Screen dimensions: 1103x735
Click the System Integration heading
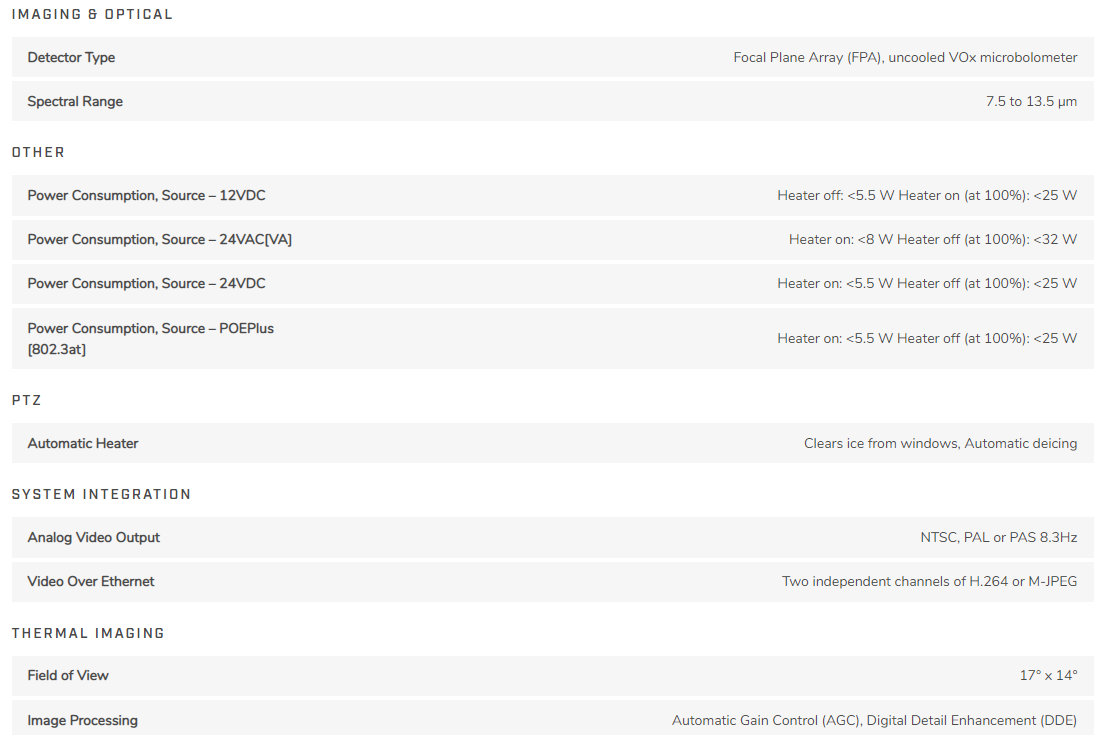pyautogui.click(x=101, y=494)
